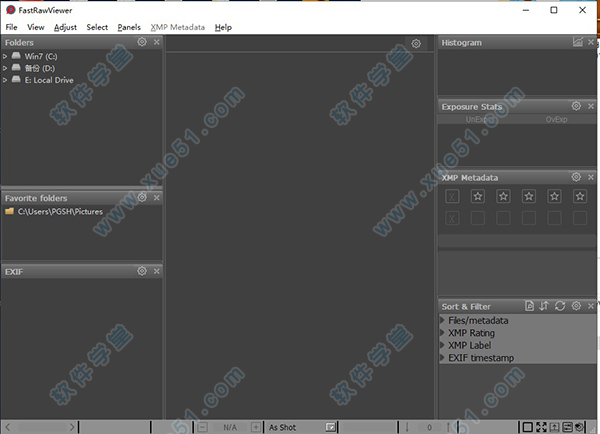Click the up arrow right of value 0

[x=448, y=427]
